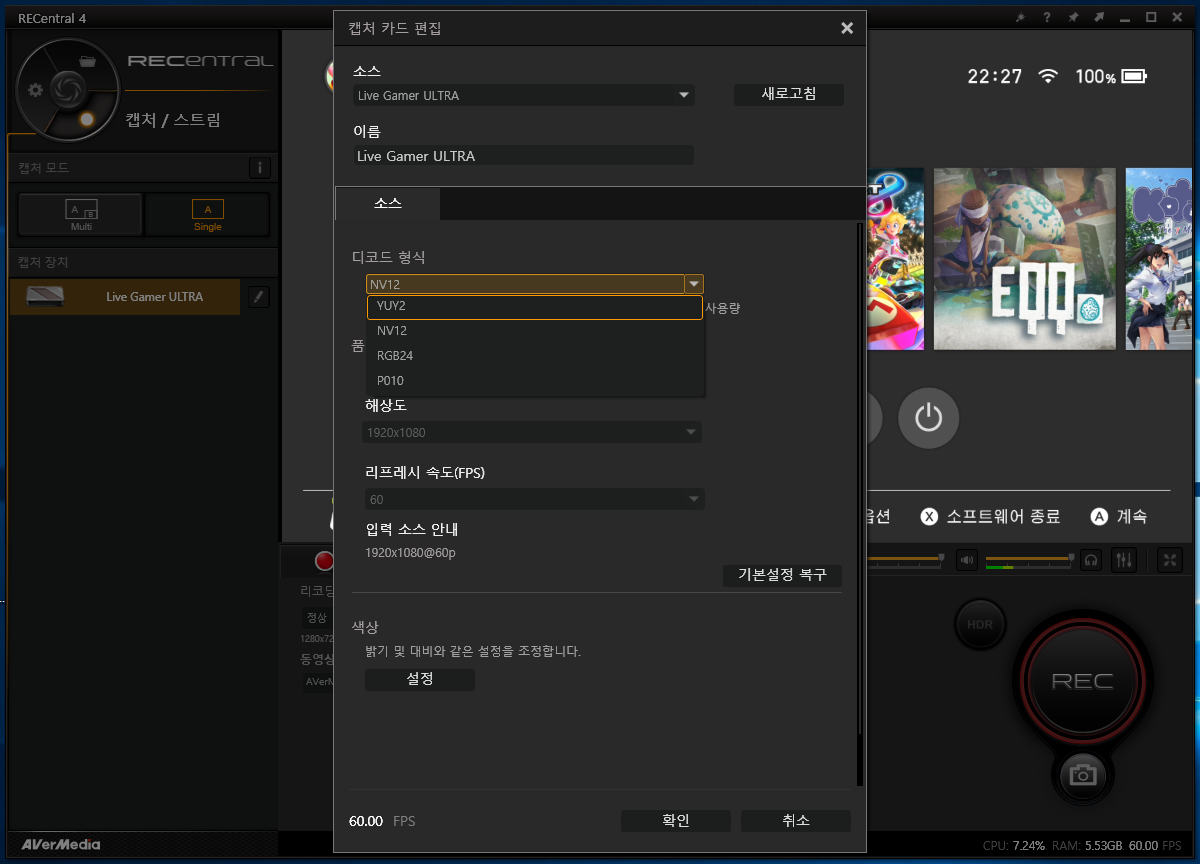Start recording with the big REC button
1200x864 pixels.
coord(1082,682)
